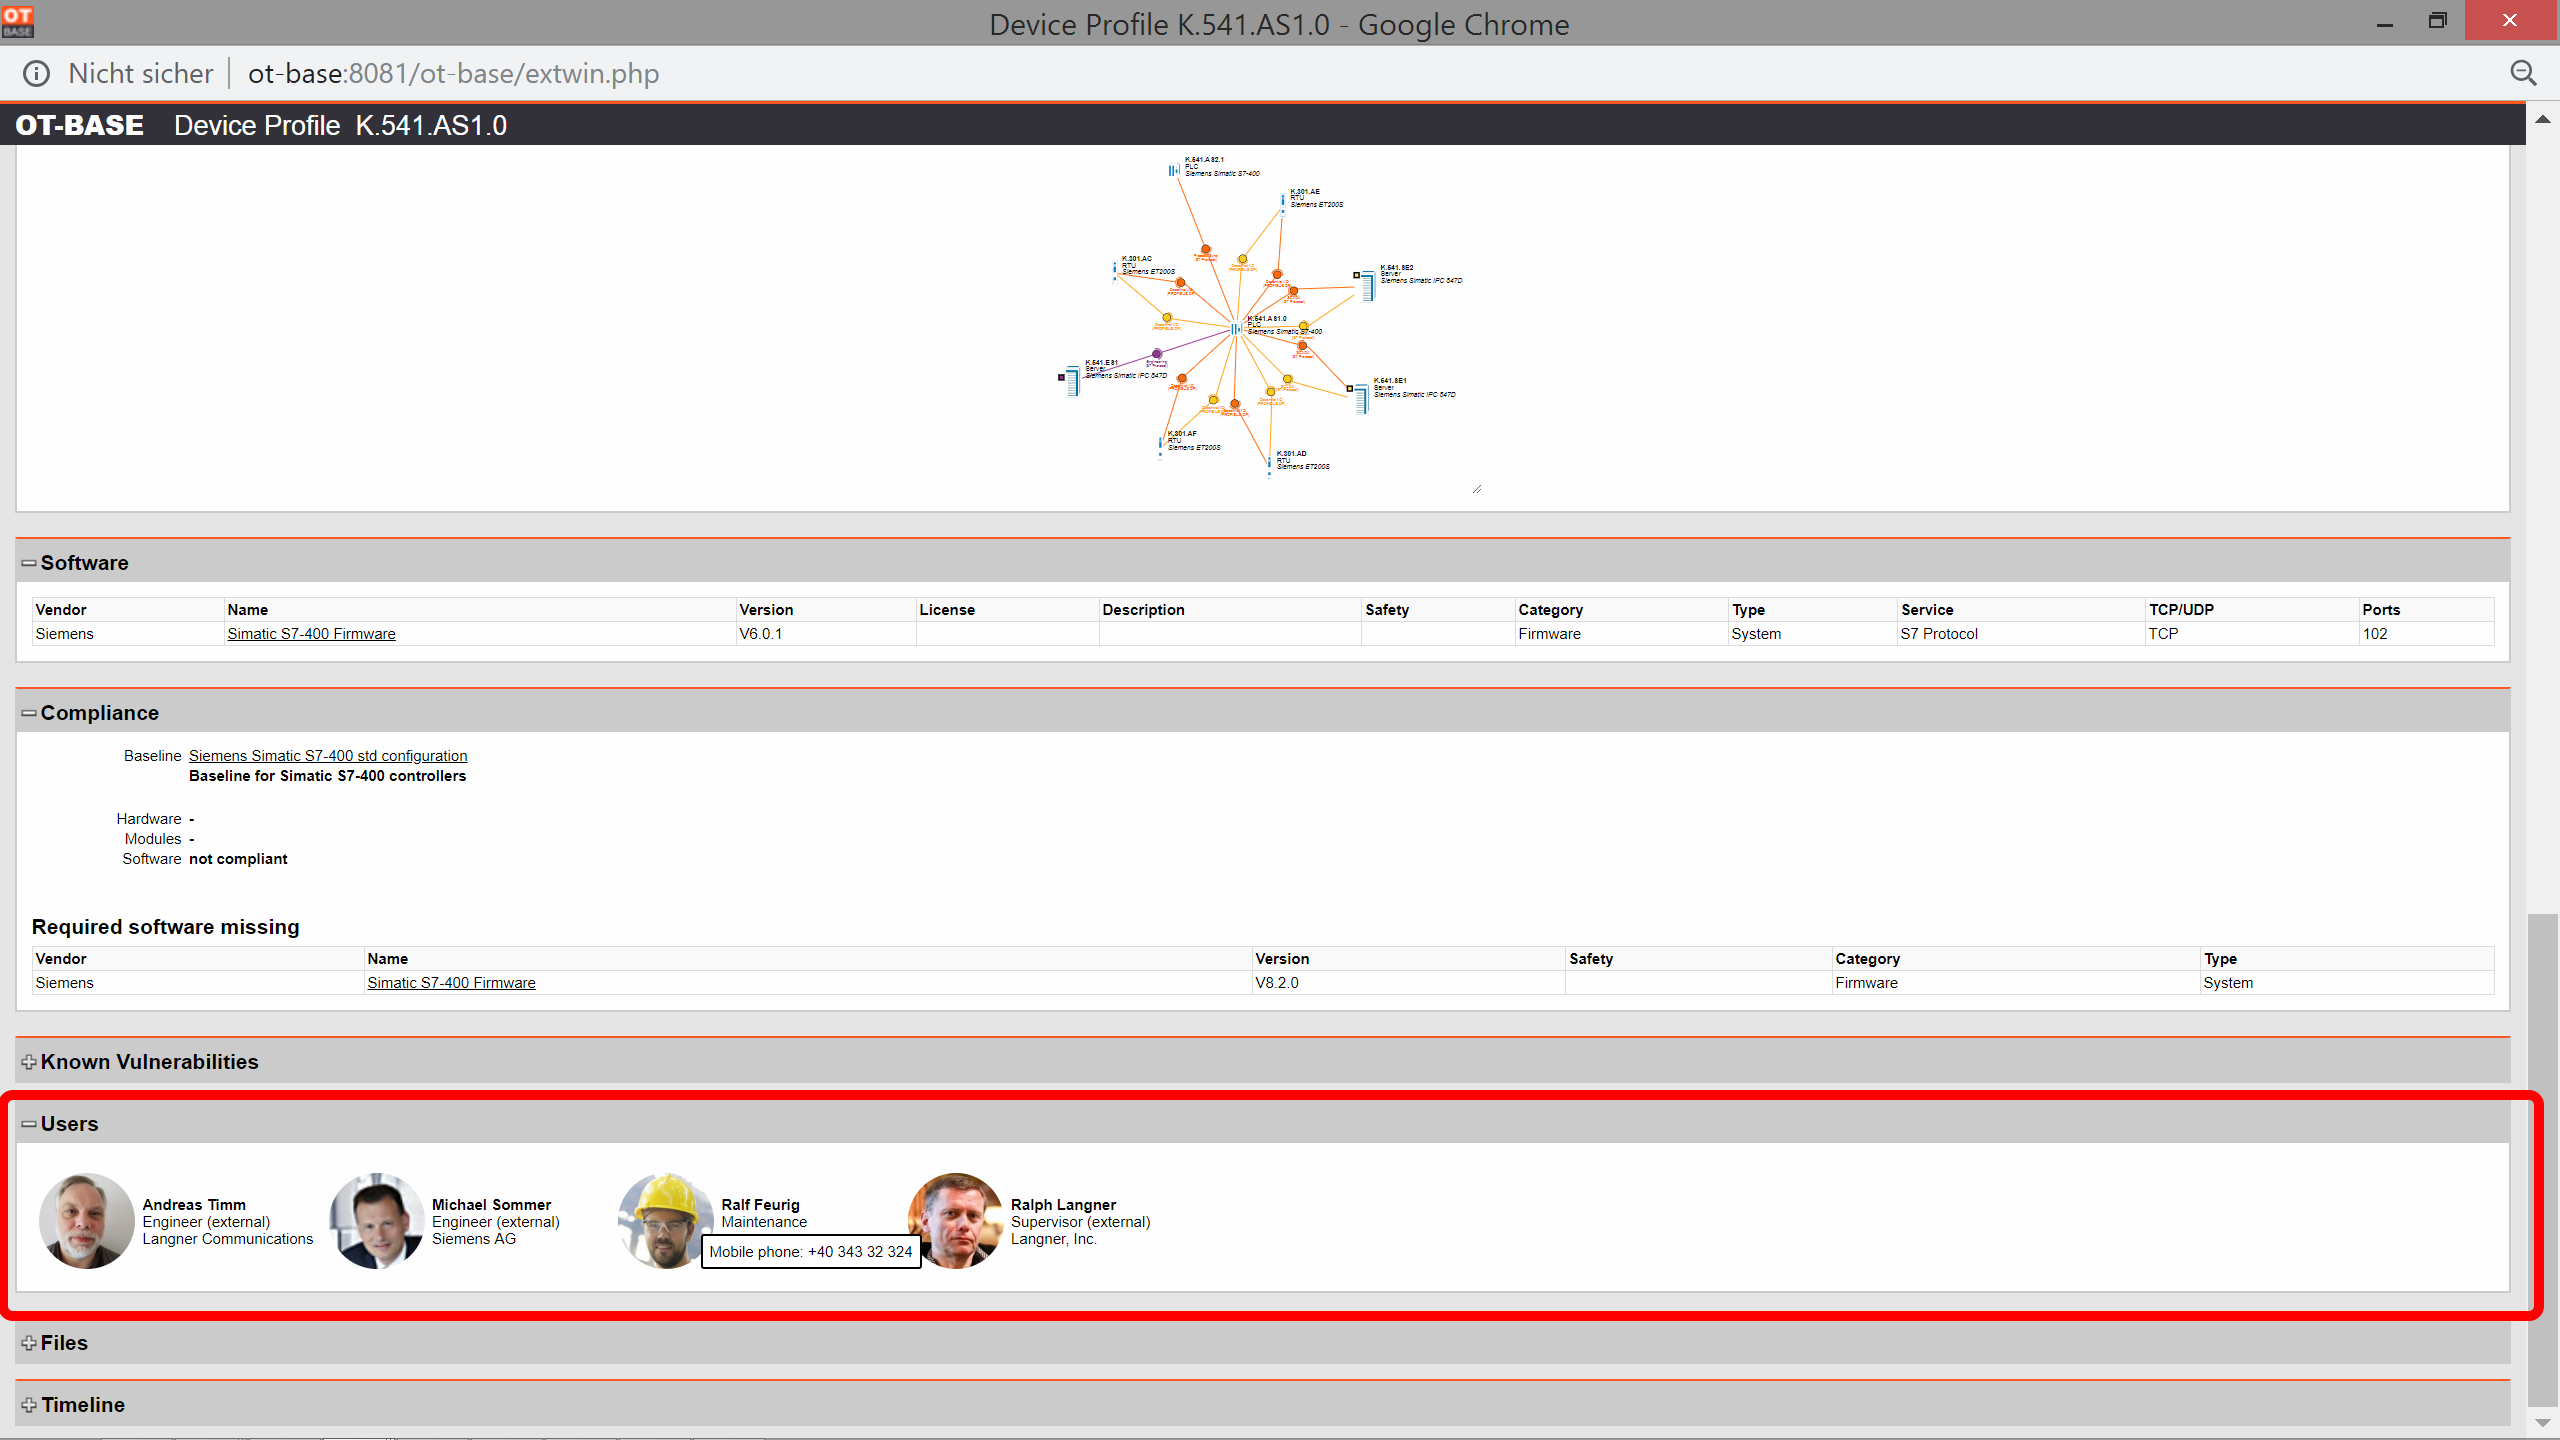The height and width of the screenshot is (1440, 2560).
Task: Click the graph's corner grip handle
Action: pos(1476,489)
